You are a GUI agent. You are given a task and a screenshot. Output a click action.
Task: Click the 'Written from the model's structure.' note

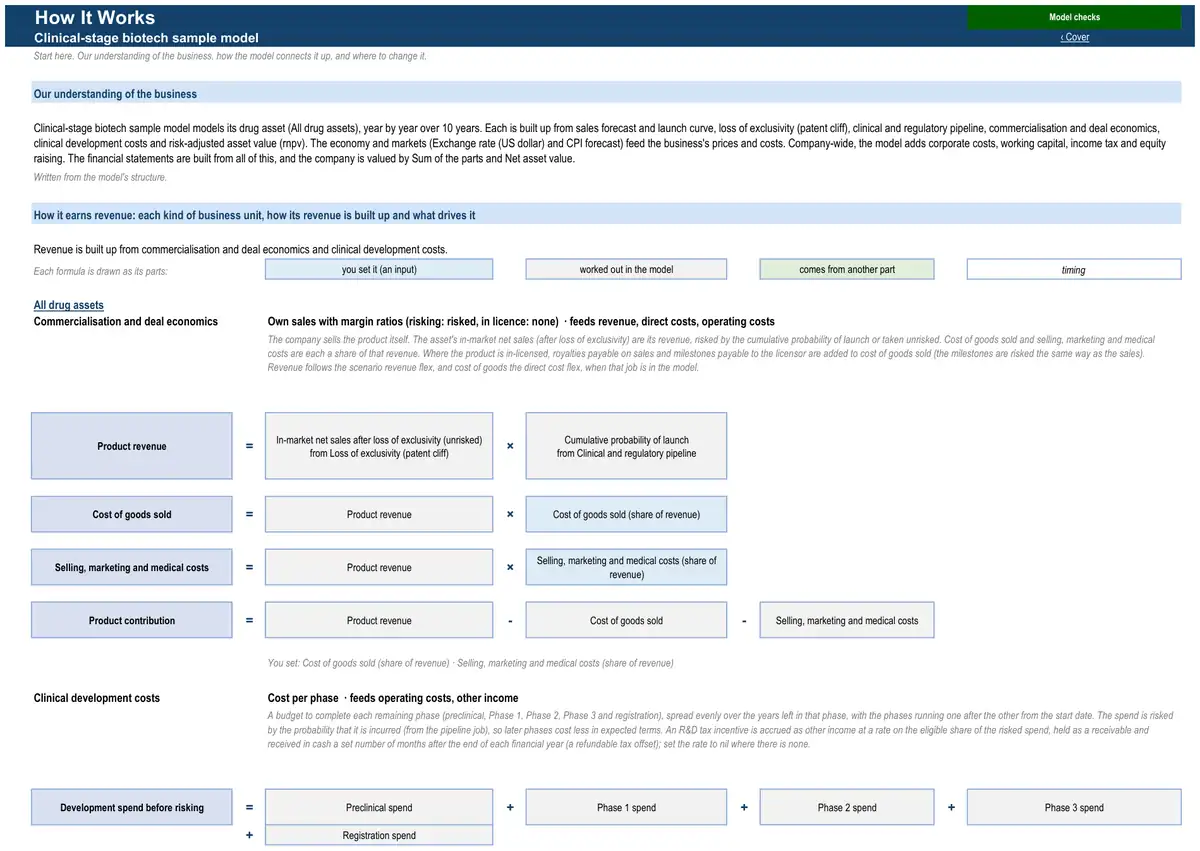point(100,177)
